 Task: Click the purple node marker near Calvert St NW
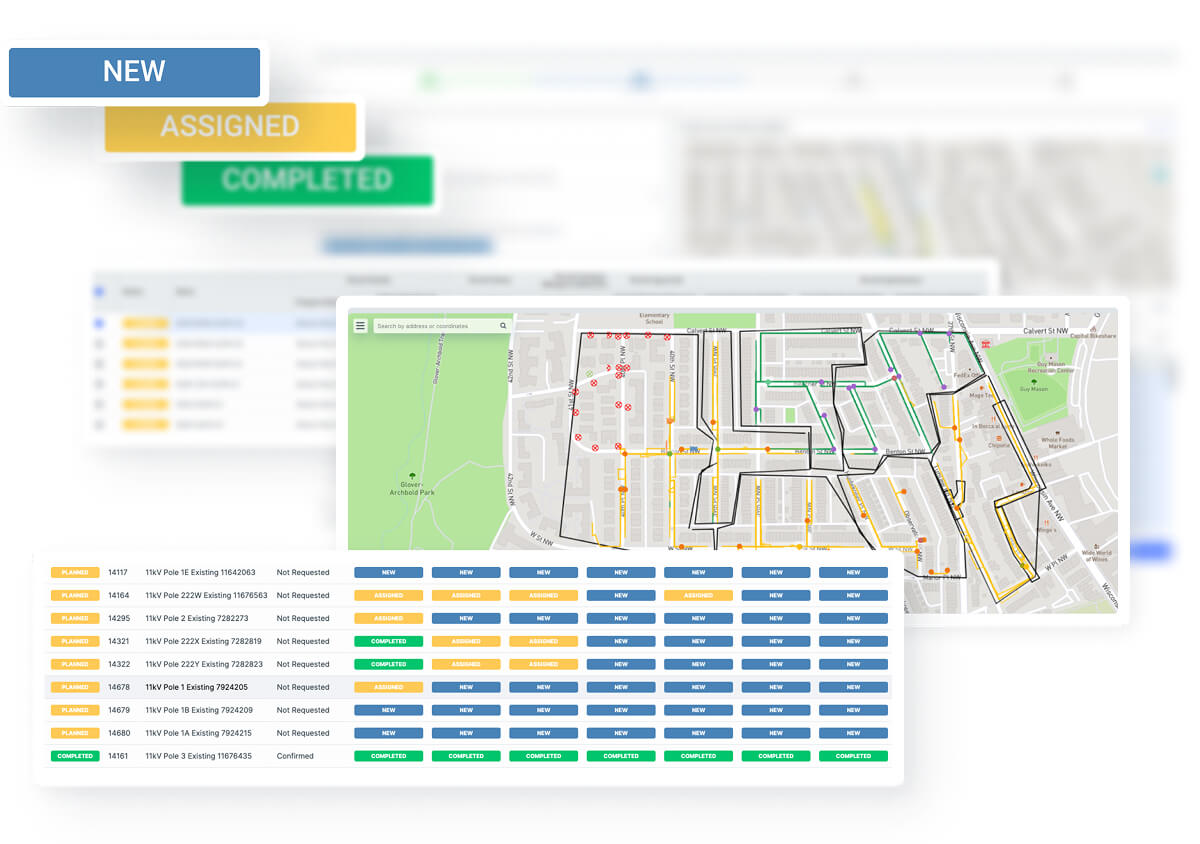pos(947,333)
